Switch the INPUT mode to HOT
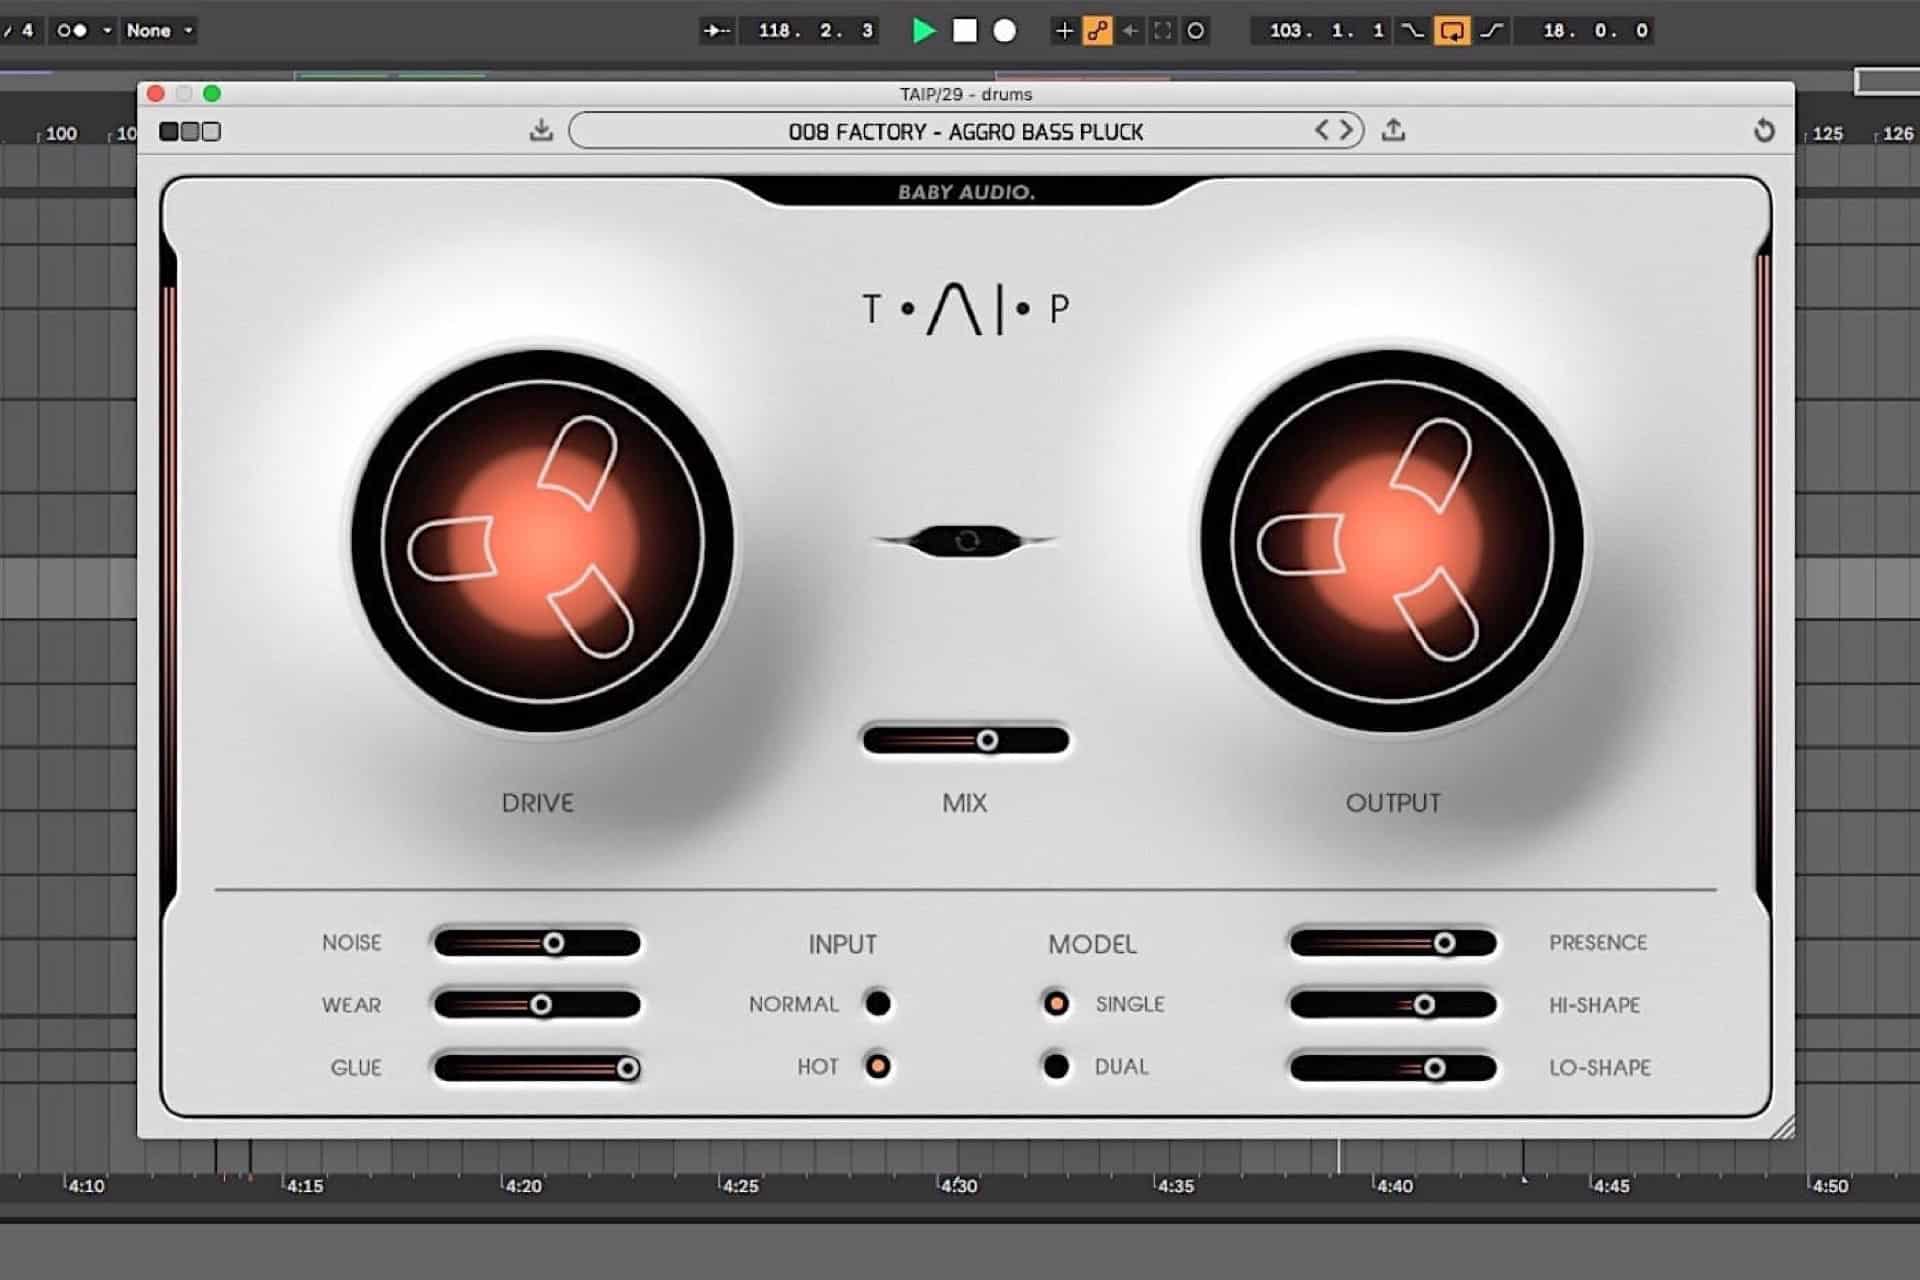The width and height of the screenshot is (1920, 1280). tap(877, 1066)
